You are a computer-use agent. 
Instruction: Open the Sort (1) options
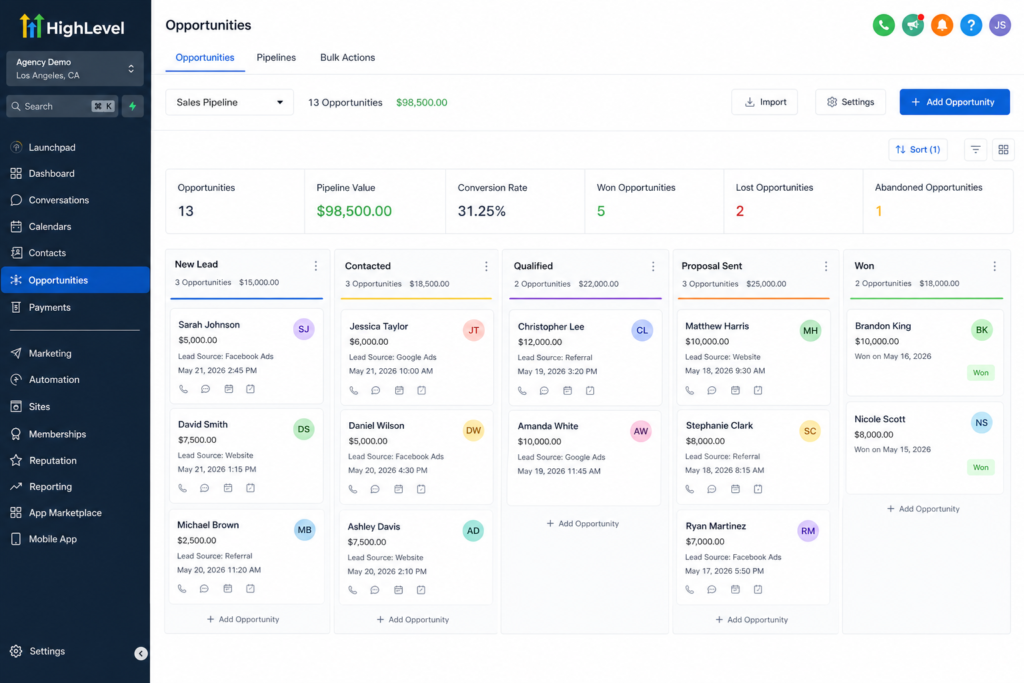[918, 150]
